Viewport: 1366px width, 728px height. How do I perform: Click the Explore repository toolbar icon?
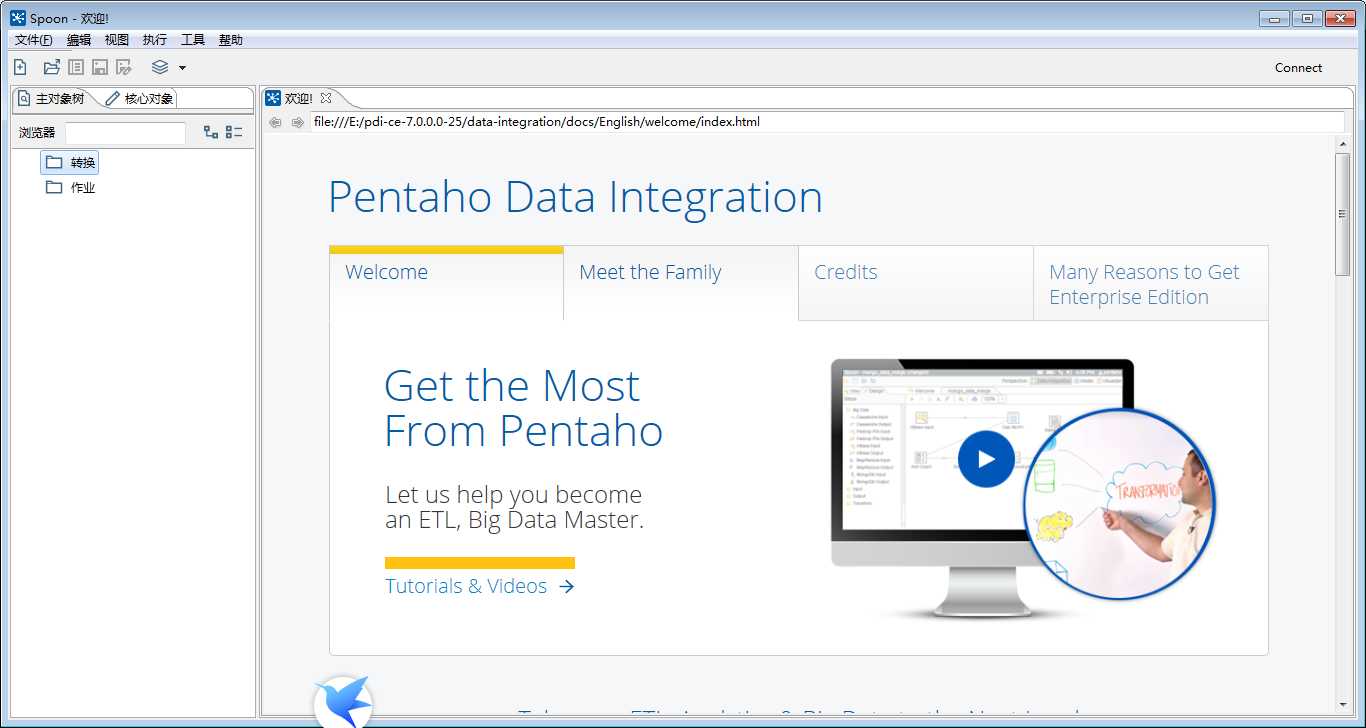(x=76, y=67)
